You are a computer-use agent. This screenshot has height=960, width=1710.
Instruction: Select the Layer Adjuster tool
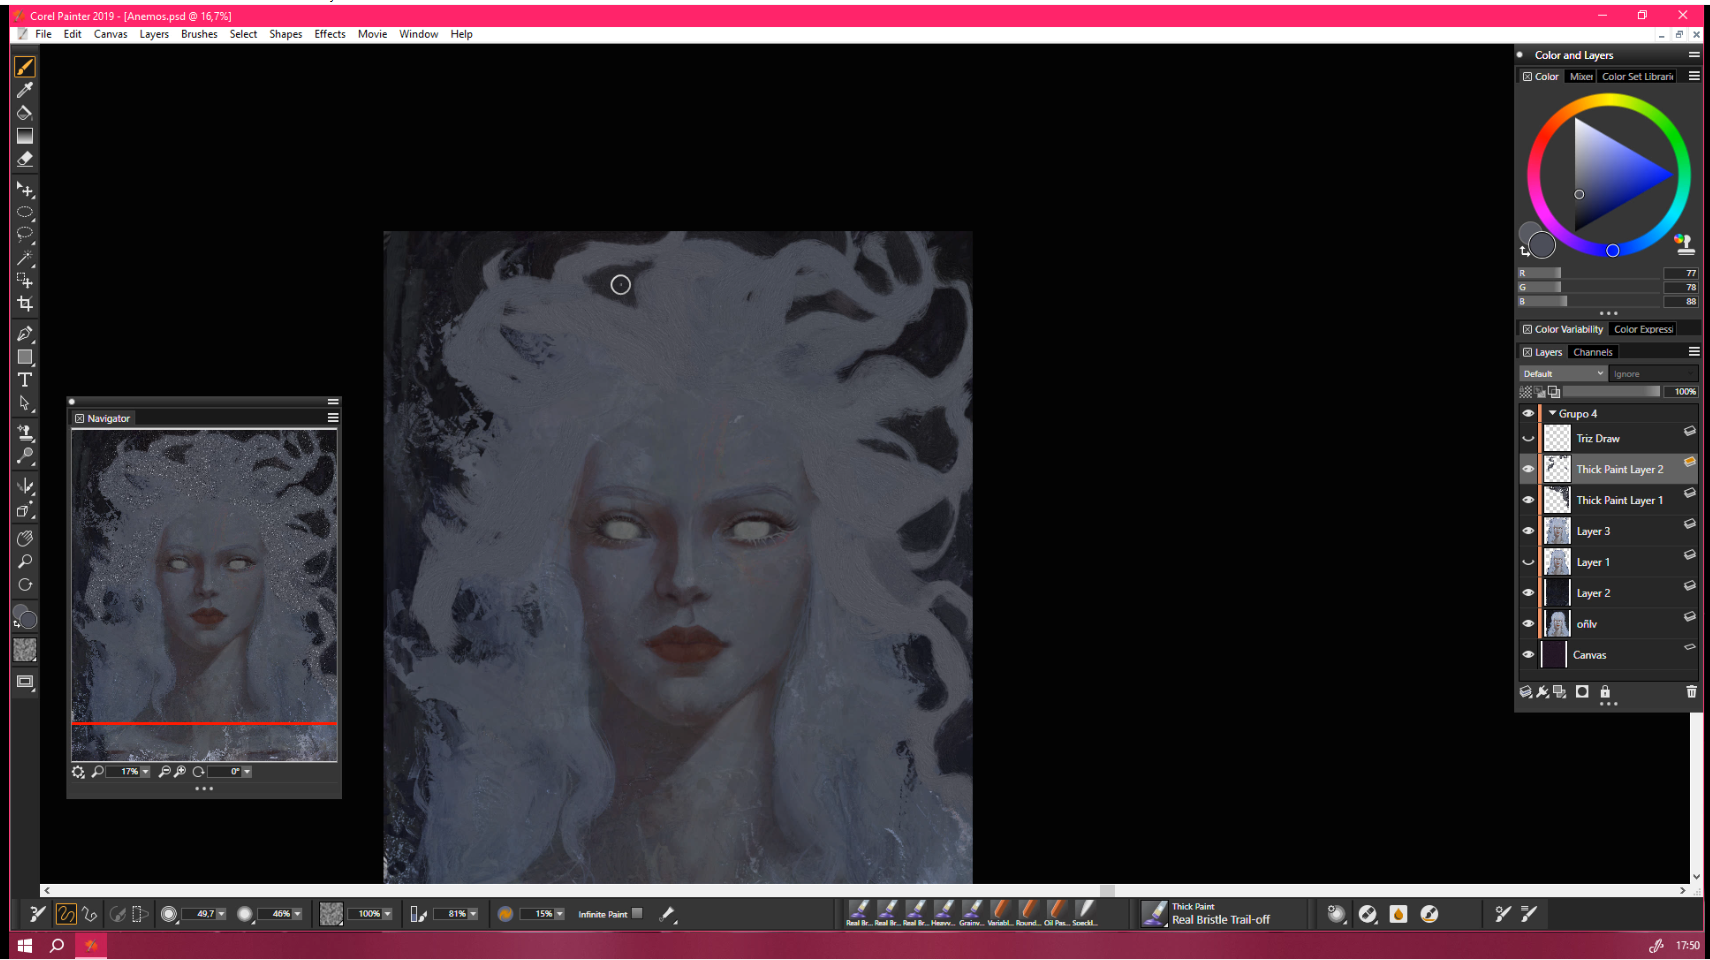(25, 190)
